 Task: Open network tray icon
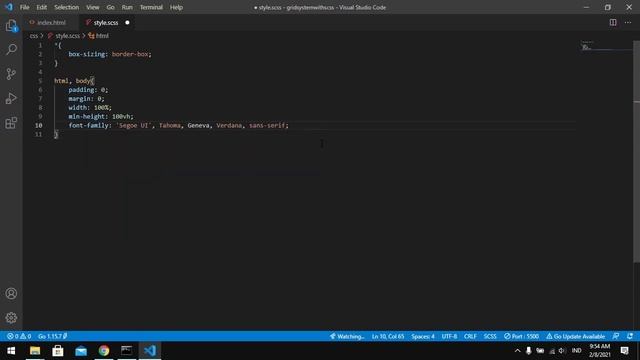pos(552,351)
